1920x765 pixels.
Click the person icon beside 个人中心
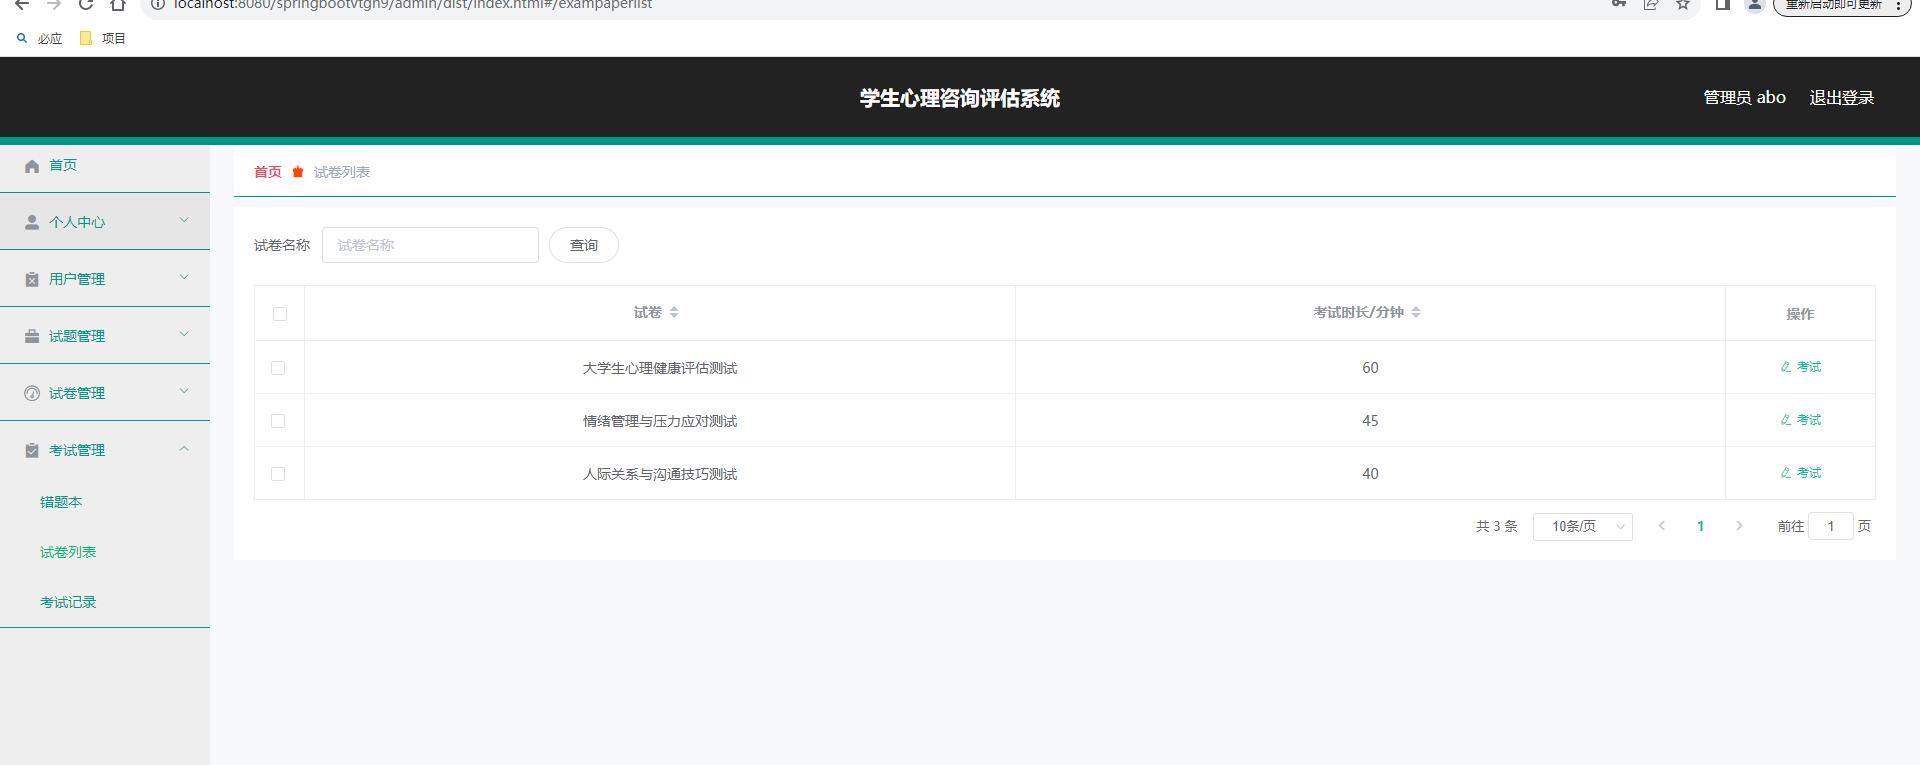coord(32,222)
